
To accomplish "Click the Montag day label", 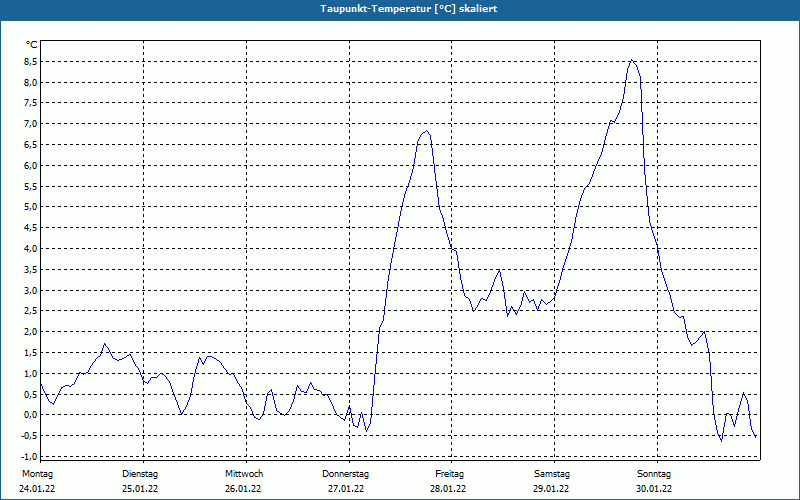I will (x=37, y=474).
